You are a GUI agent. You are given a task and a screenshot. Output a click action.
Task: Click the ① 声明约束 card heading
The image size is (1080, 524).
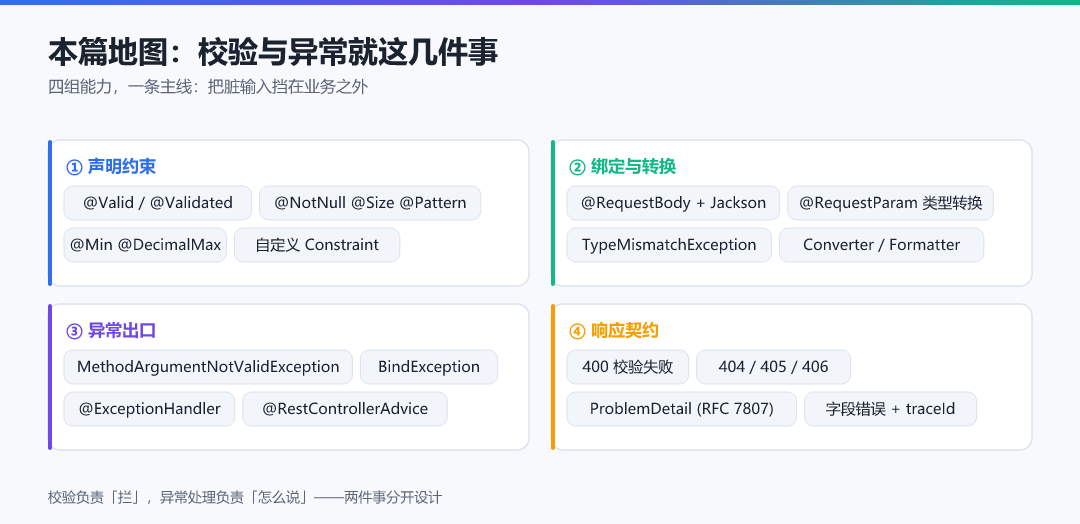click(x=111, y=167)
